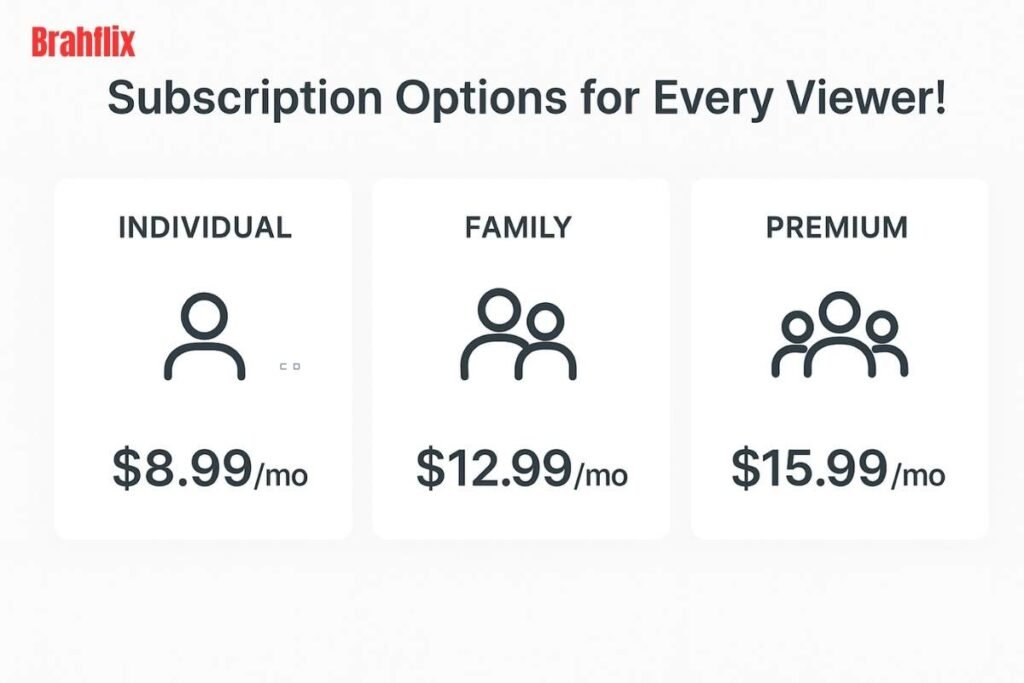Click the "/mo" suffix after $15.99

[917, 474]
